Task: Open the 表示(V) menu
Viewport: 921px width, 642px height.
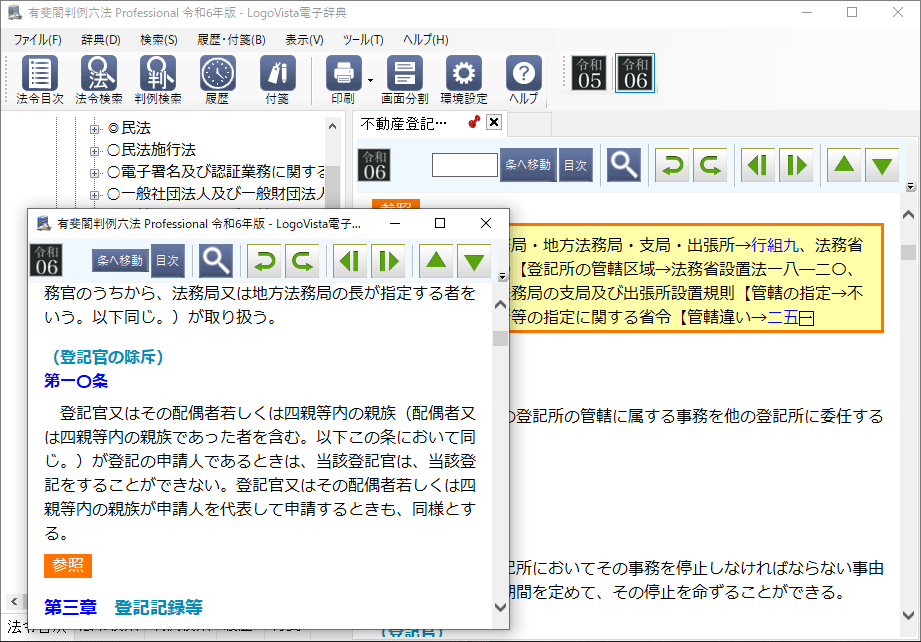Action: coord(304,40)
